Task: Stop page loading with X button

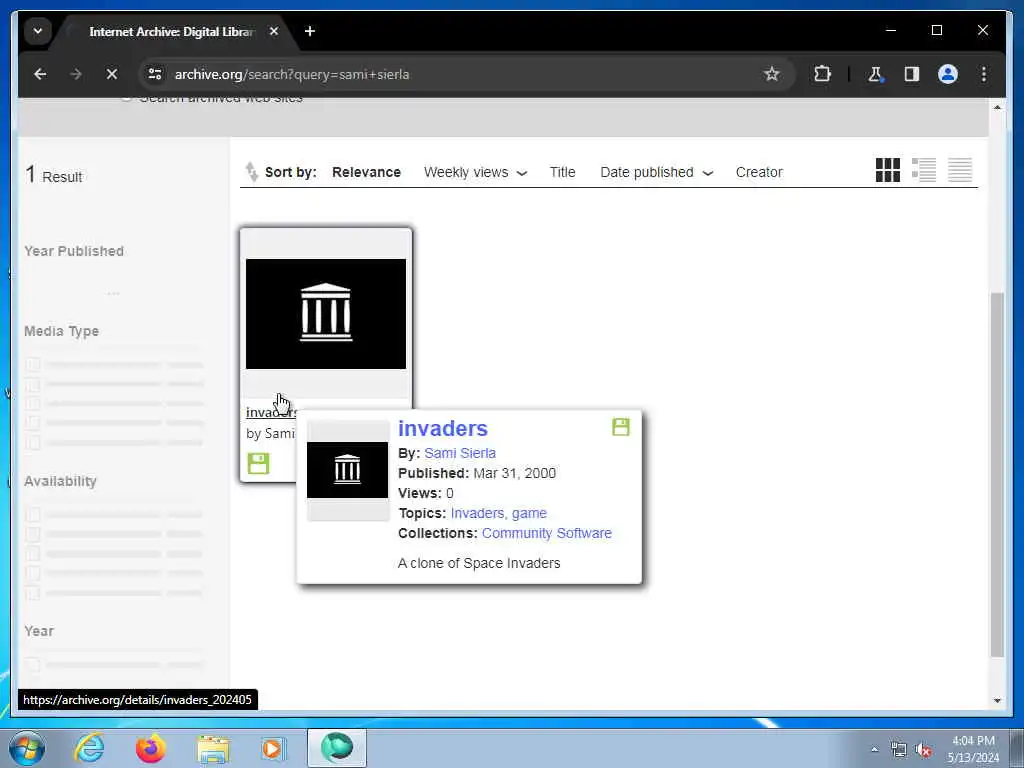Action: tap(112, 74)
